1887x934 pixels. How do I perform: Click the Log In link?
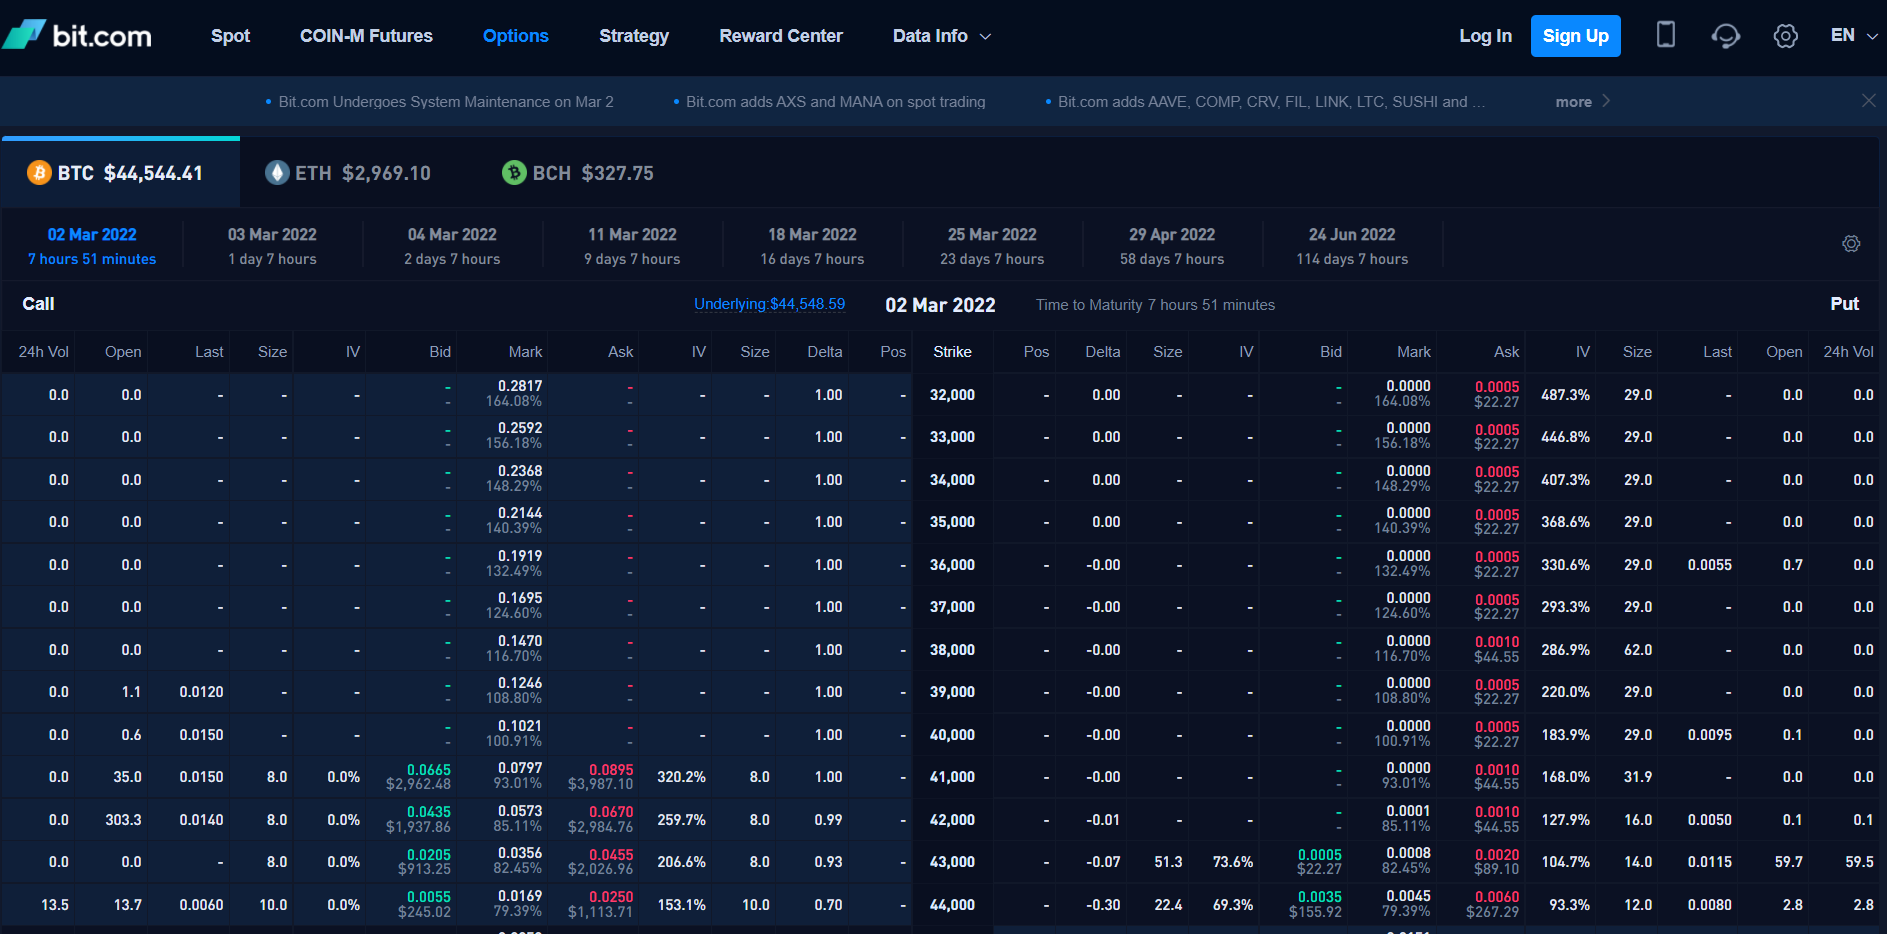(x=1485, y=36)
